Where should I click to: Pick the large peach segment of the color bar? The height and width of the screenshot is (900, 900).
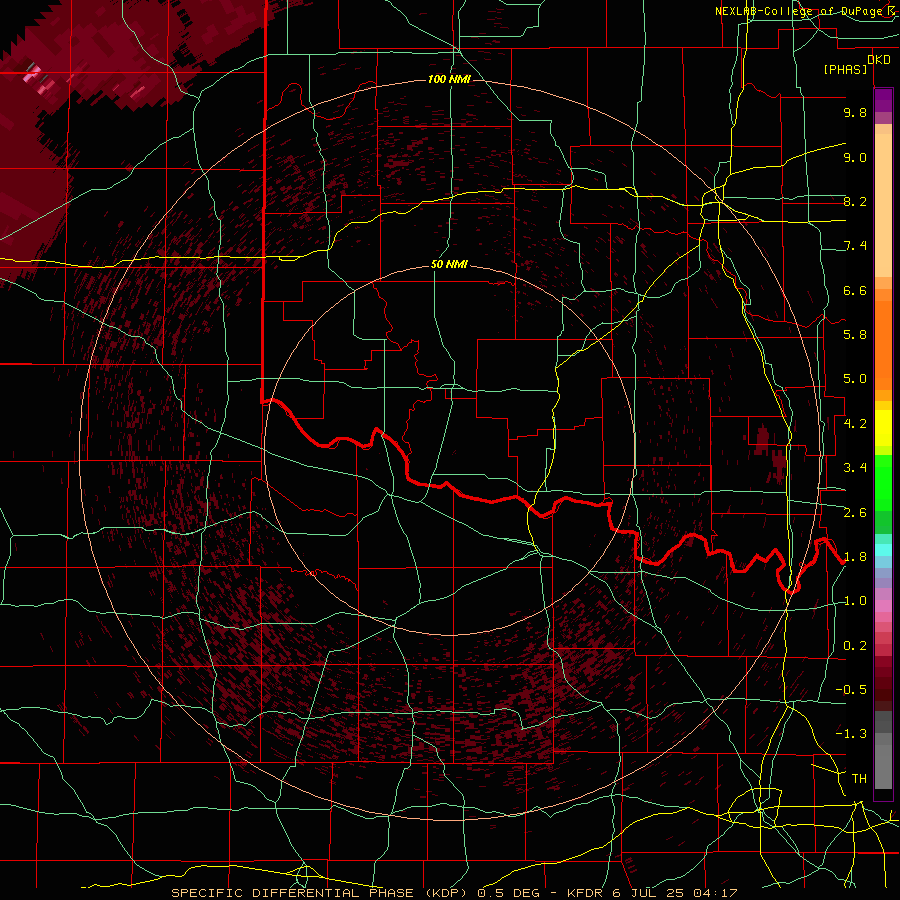point(883,205)
